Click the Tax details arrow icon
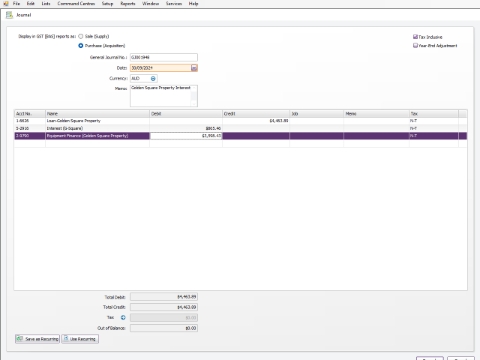 click(x=123, y=317)
